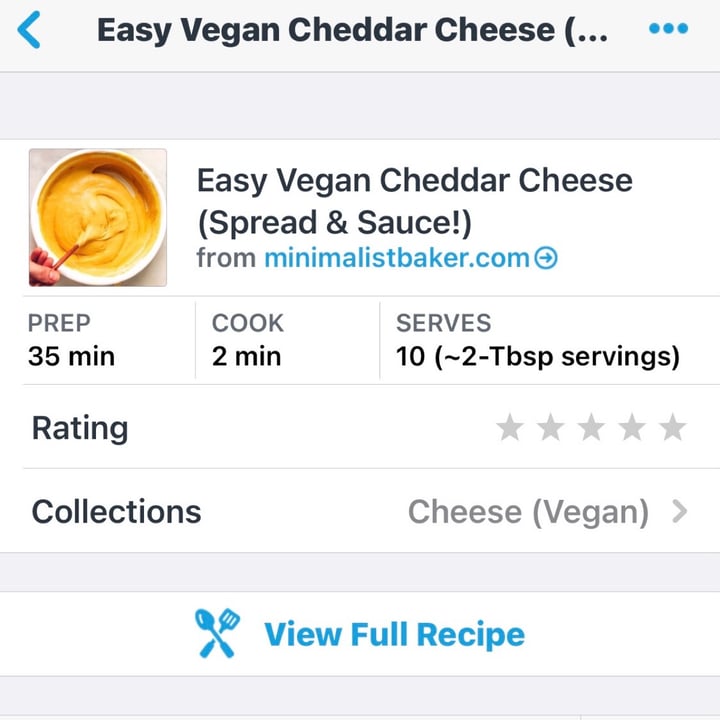The image size is (720, 720).
Task: Tap the circled arrow beside minimalistbaker.com
Action: (x=546, y=258)
